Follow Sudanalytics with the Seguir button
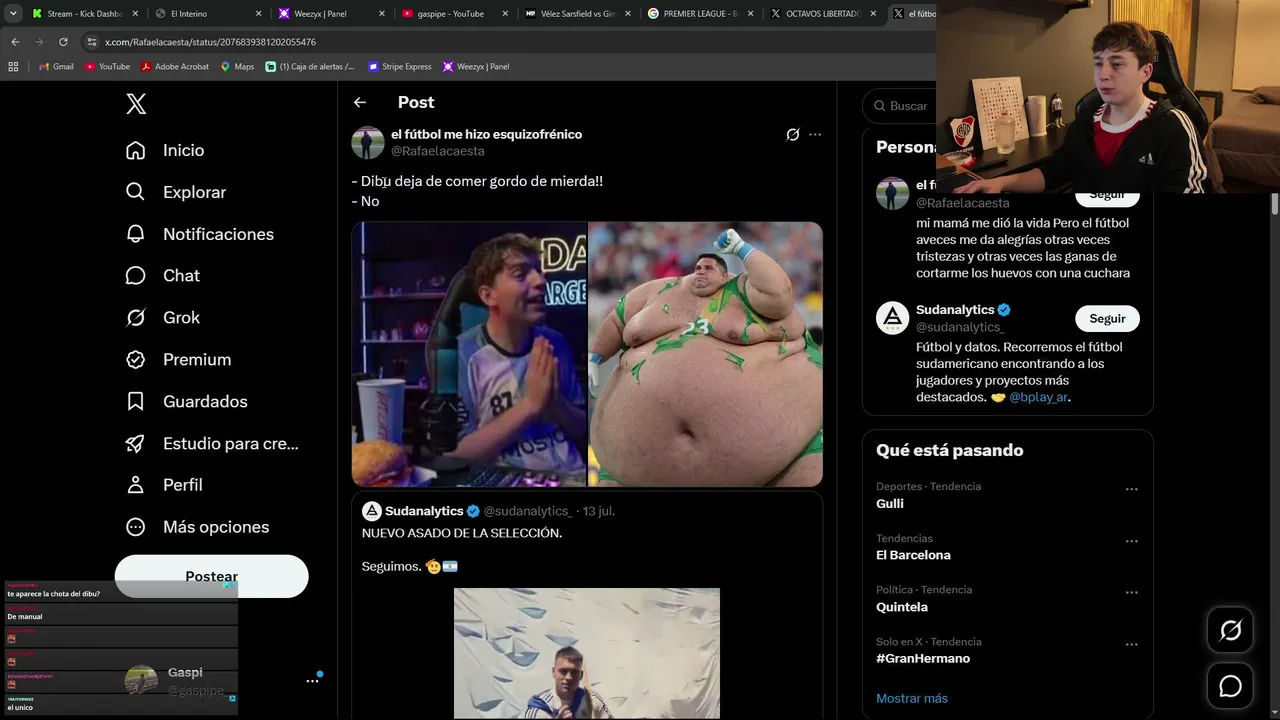The width and height of the screenshot is (1280, 720). pyautogui.click(x=1107, y=318)
